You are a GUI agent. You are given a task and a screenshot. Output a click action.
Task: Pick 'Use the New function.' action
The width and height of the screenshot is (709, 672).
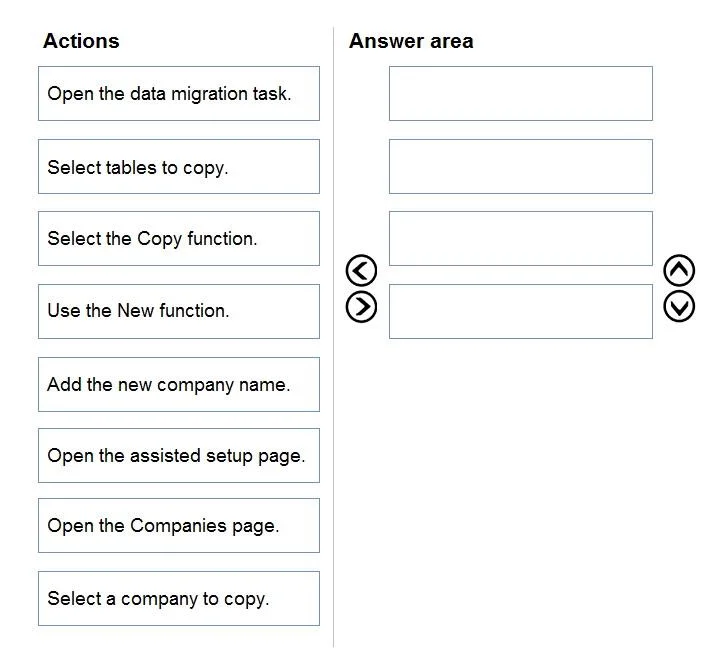click(179, 311)
